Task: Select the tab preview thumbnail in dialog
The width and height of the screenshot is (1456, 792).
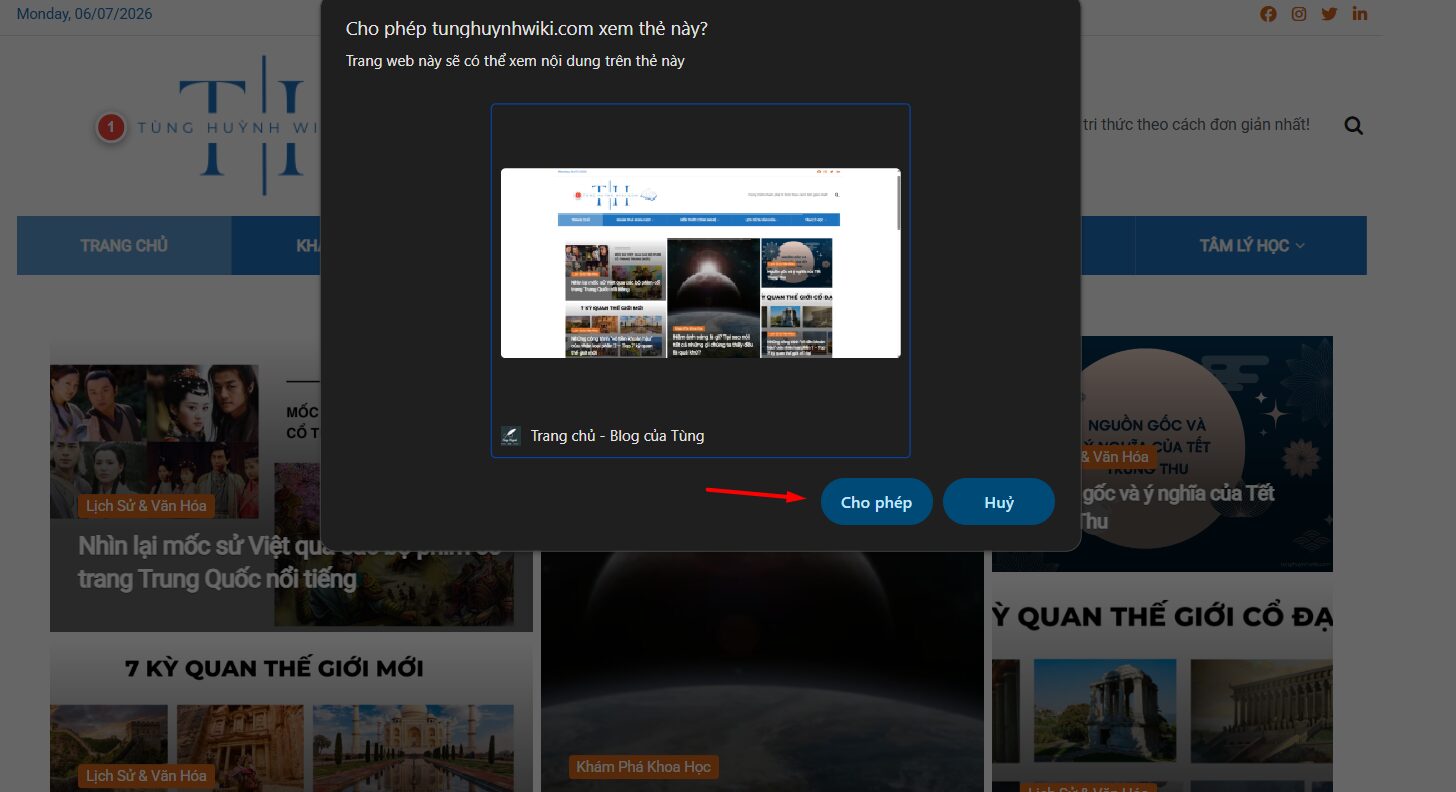Action: (x=700, y=263)
